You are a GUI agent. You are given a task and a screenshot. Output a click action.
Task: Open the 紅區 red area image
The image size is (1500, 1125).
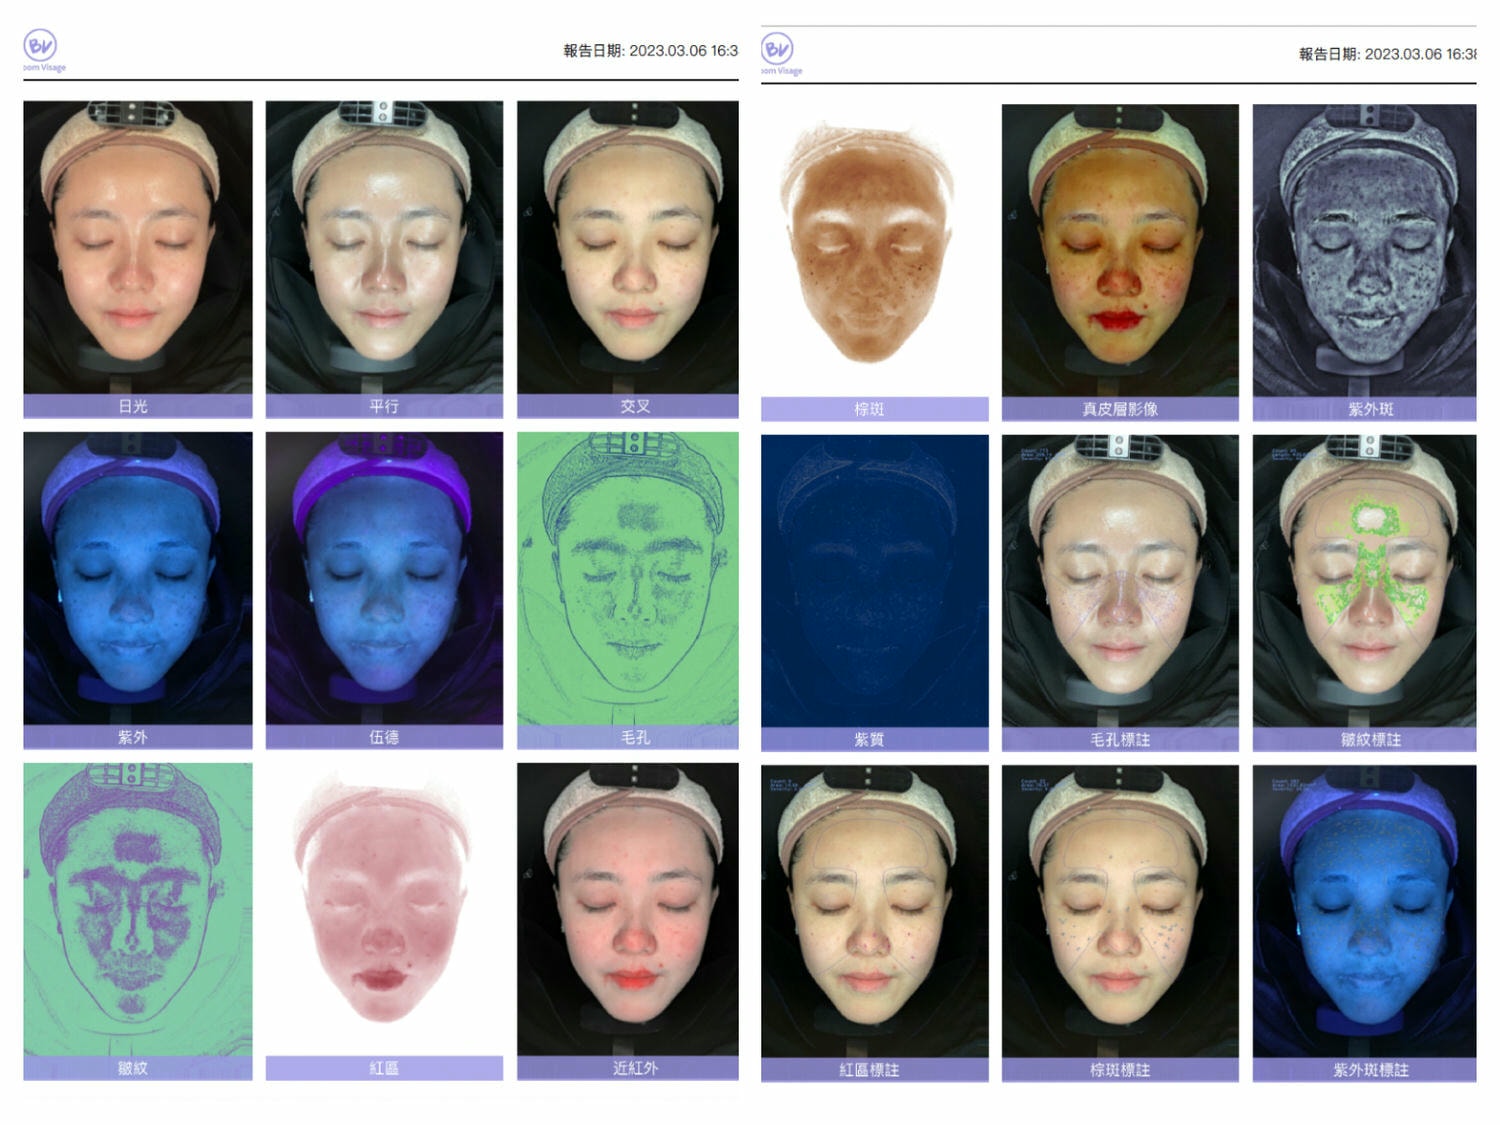[384, 909]
